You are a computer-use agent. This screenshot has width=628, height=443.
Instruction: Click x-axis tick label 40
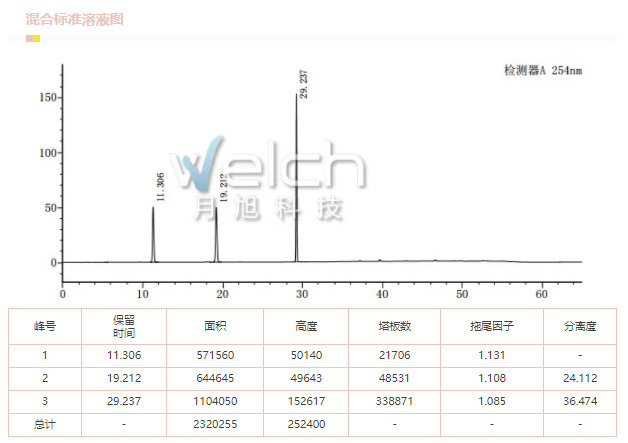(382, 294)
